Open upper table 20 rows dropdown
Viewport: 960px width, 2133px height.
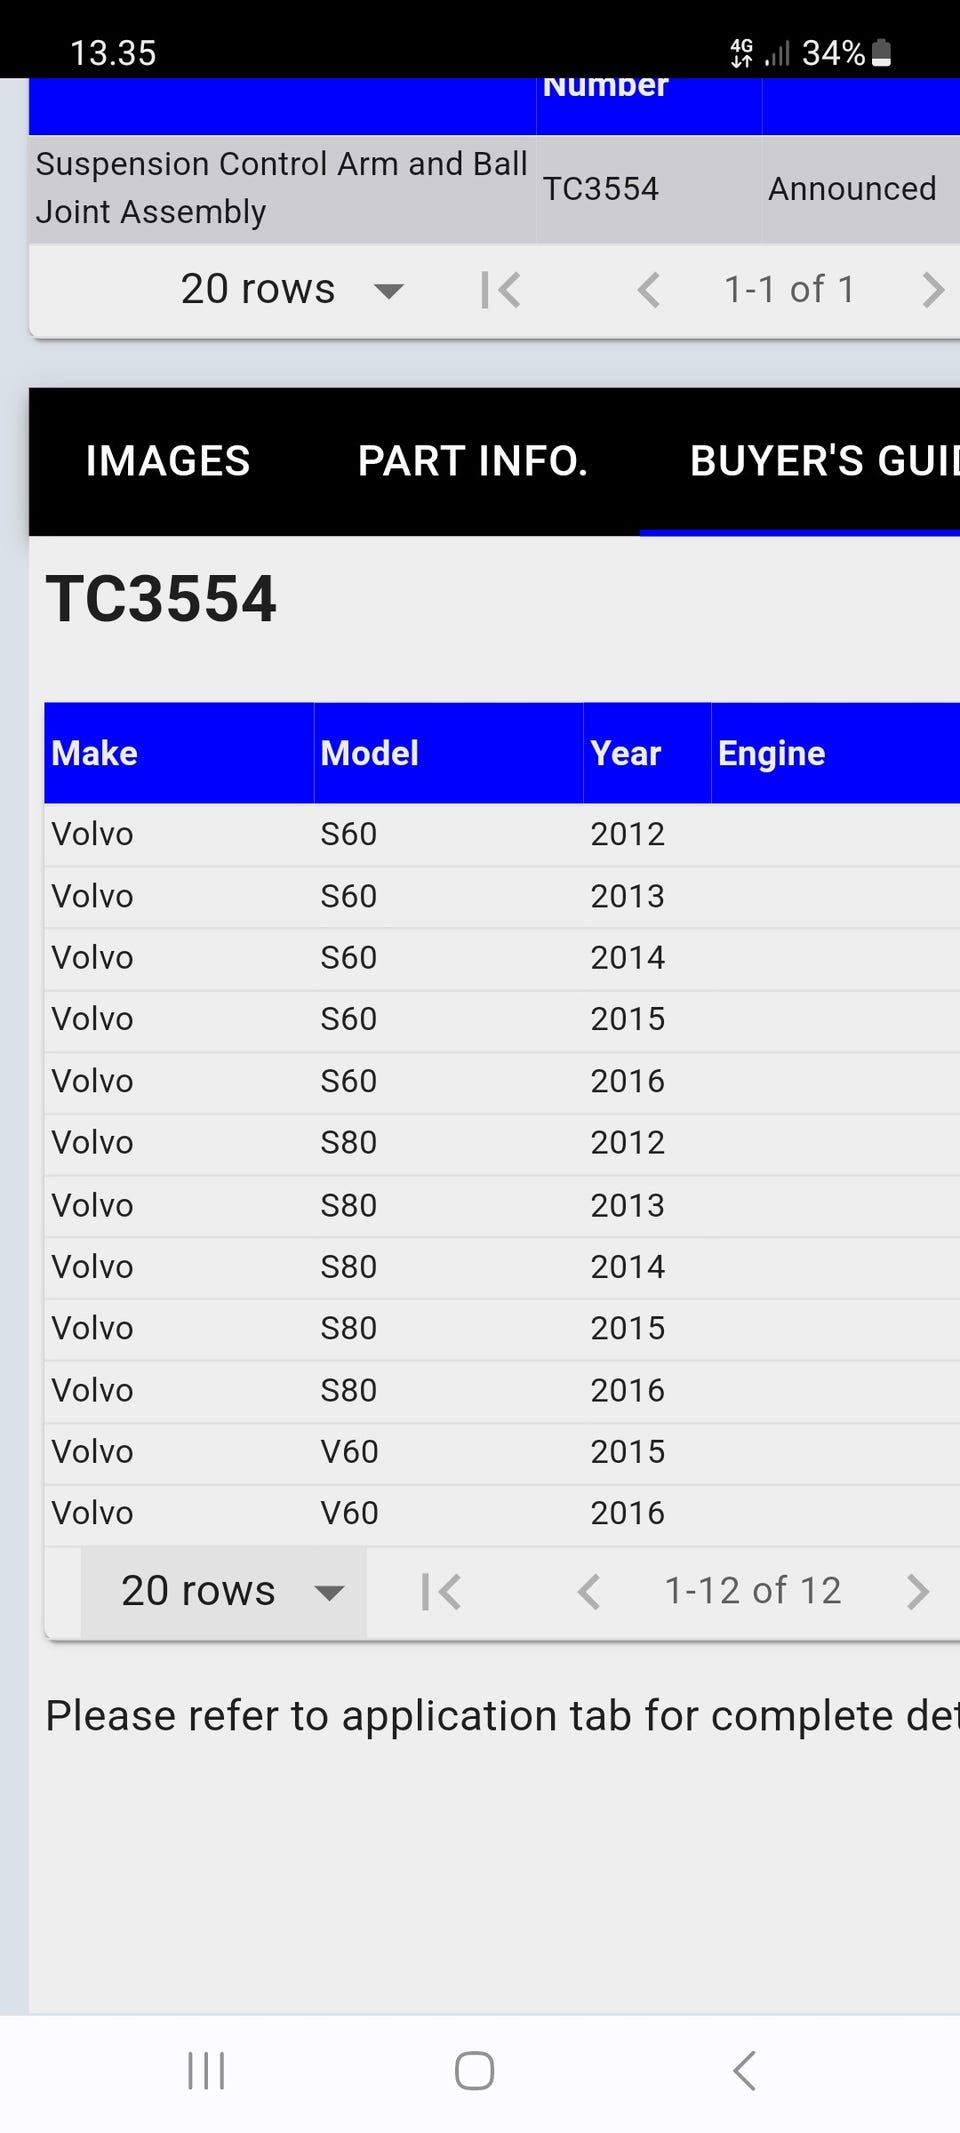[291, 290]
